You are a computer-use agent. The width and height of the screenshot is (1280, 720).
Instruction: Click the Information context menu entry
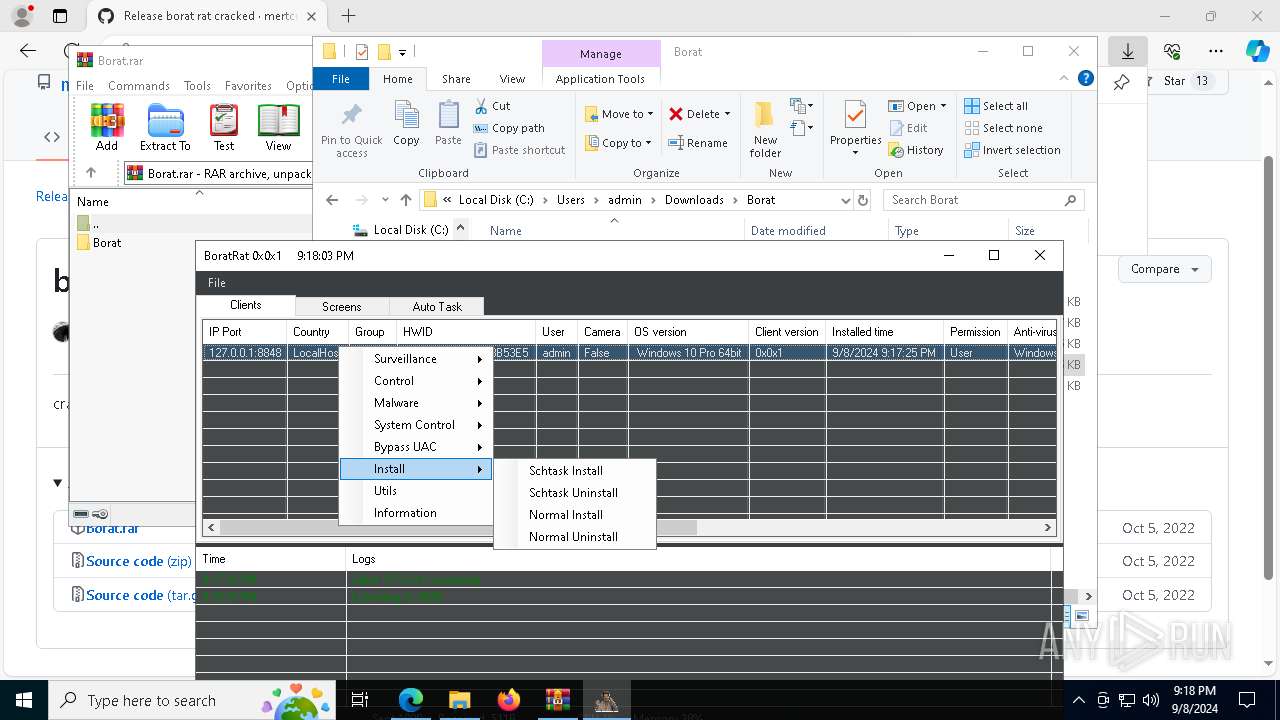(x=416, y=513)
